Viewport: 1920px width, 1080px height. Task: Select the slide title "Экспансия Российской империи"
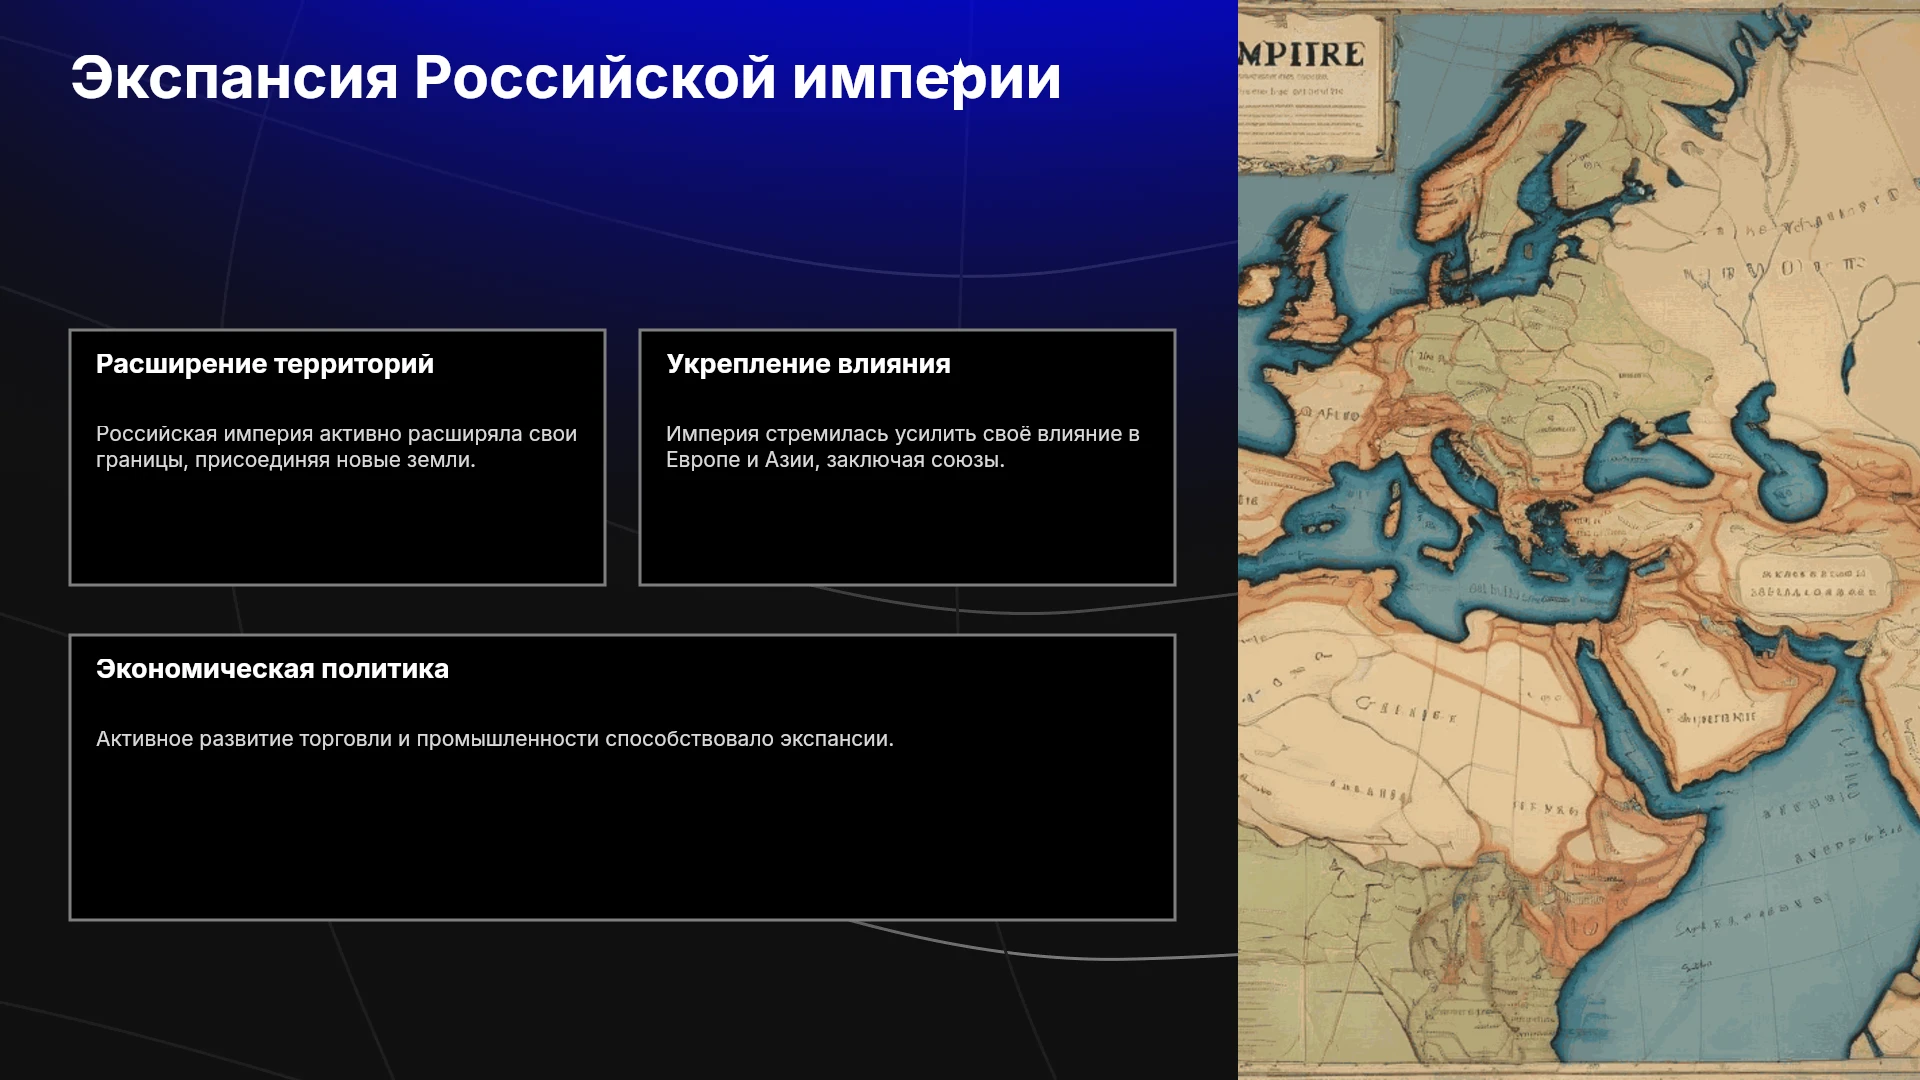point(565,78)
